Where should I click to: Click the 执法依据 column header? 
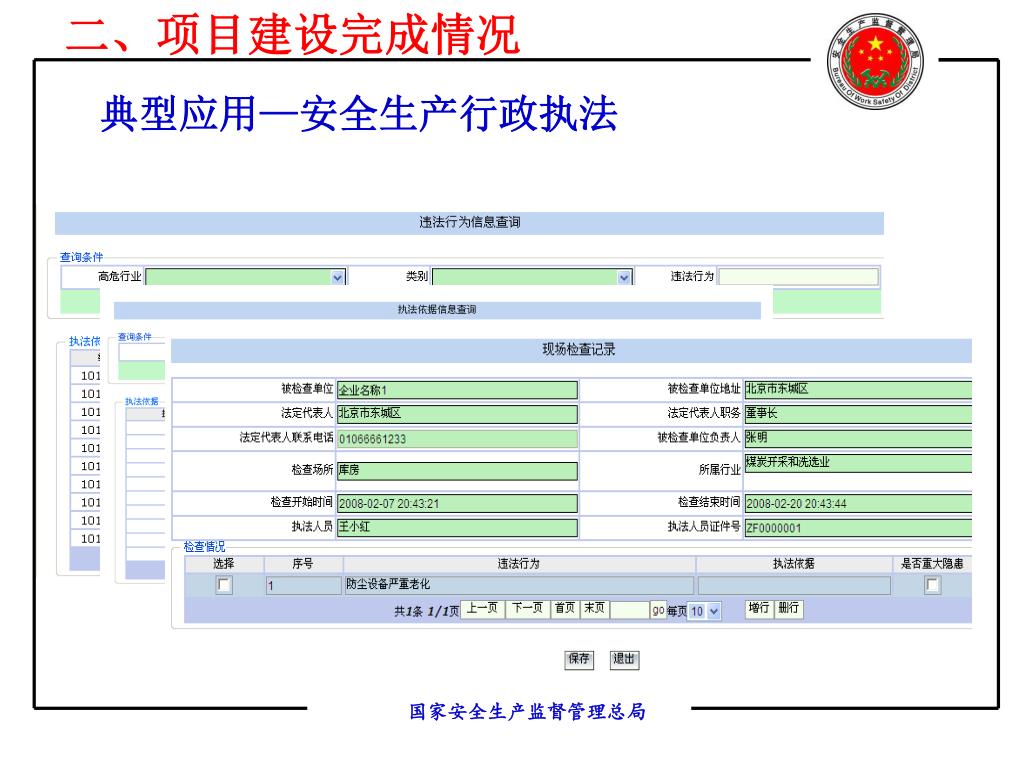(794, 564)
